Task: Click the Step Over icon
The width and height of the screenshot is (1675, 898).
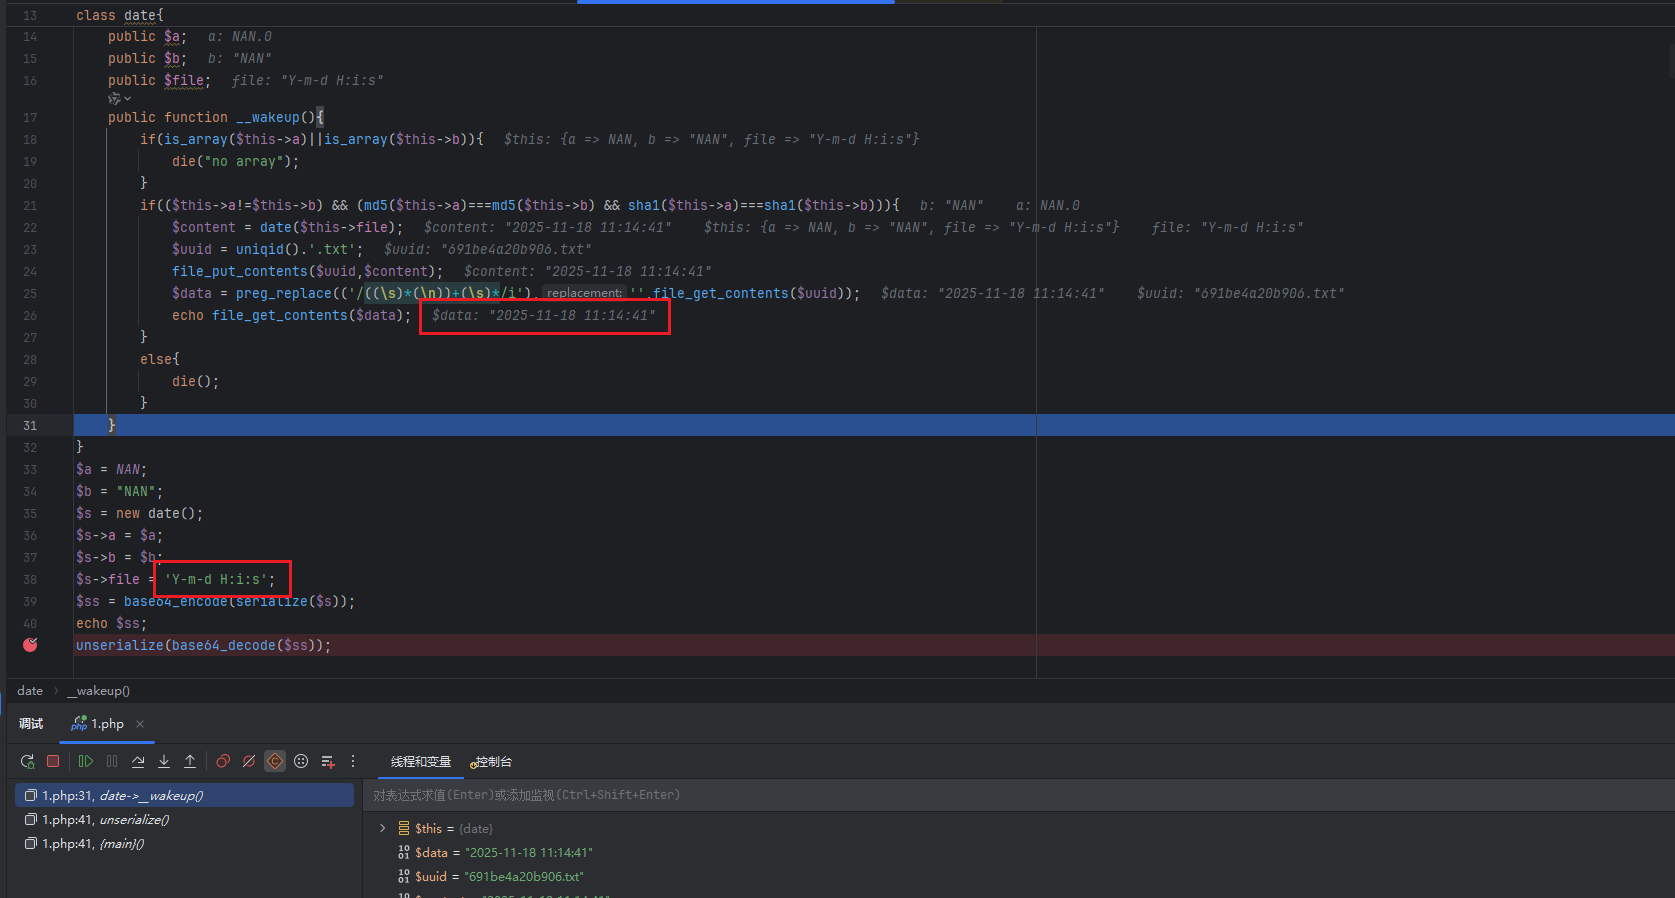Action: pos(138,762)
